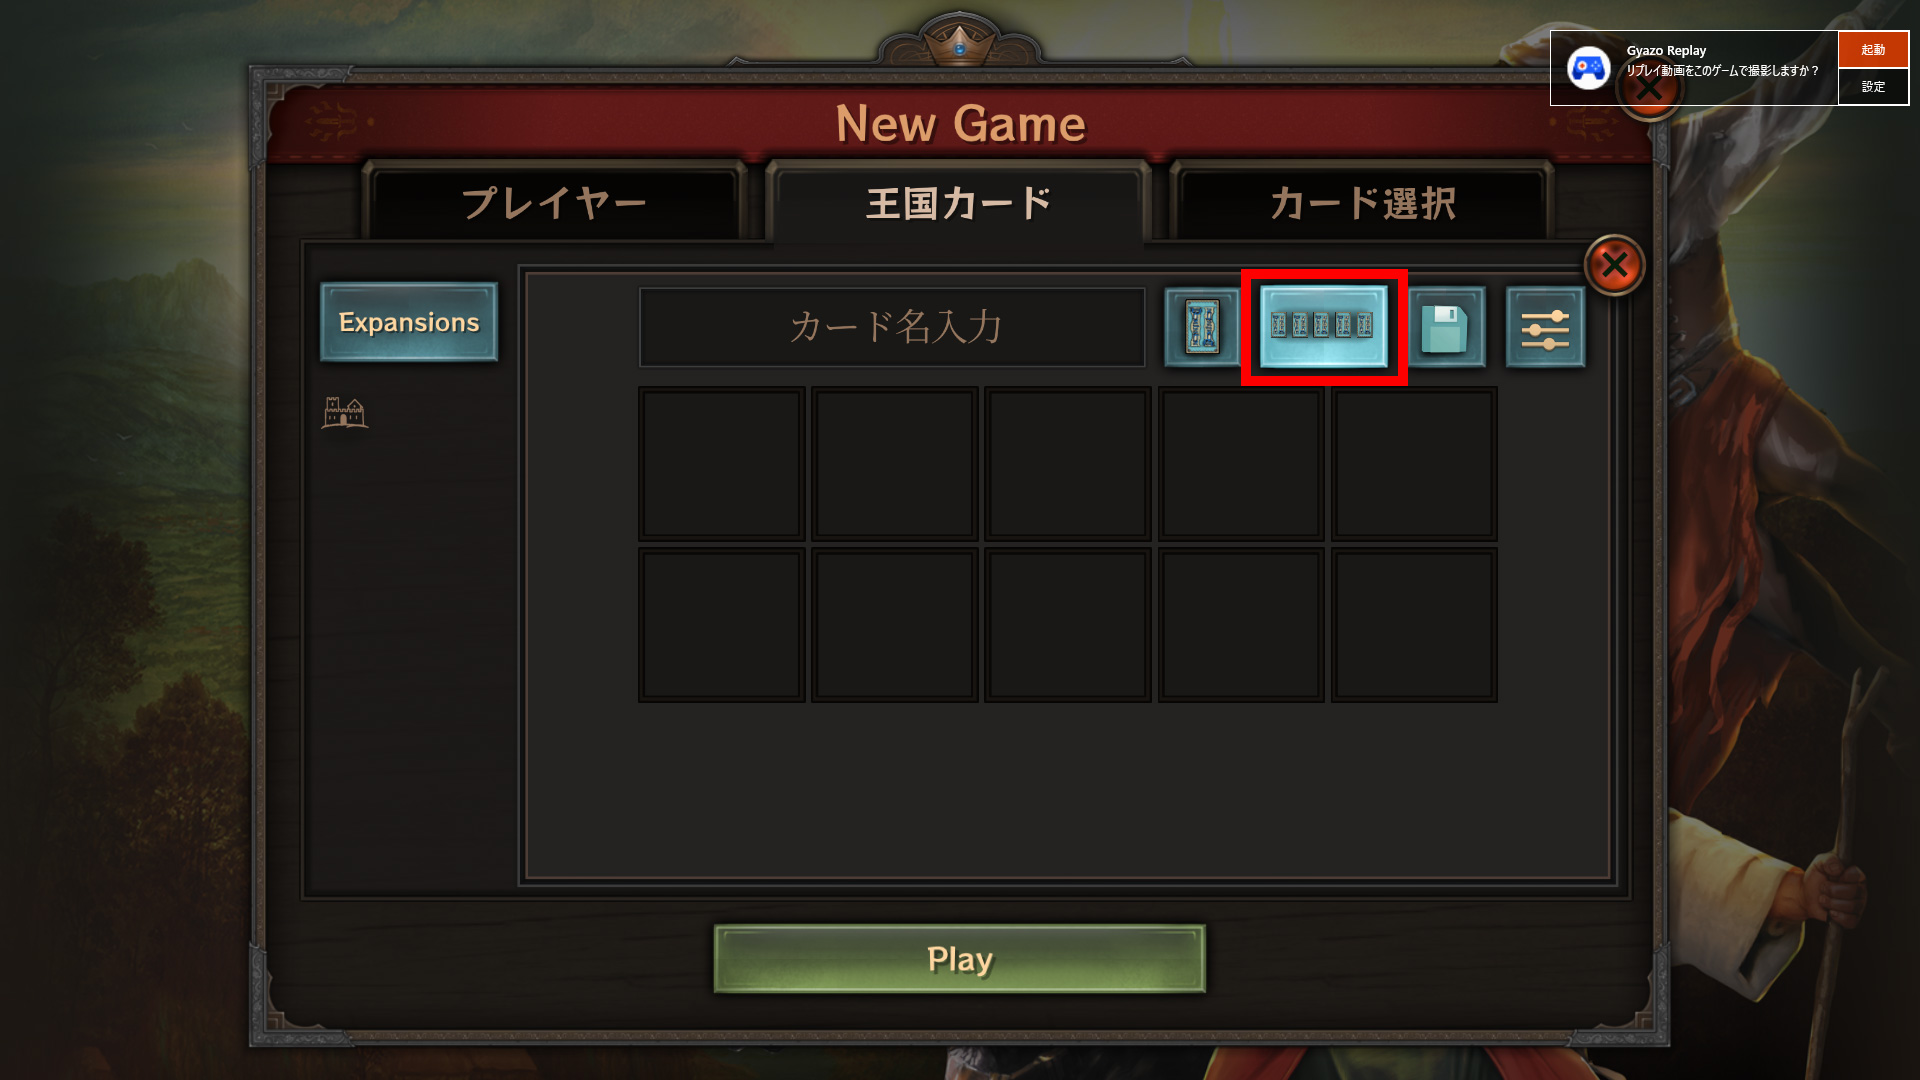This screenshot has width=1920, height=1080.
Task: Click the crown ornament atop the dialog
Action: tap(959, 42)
